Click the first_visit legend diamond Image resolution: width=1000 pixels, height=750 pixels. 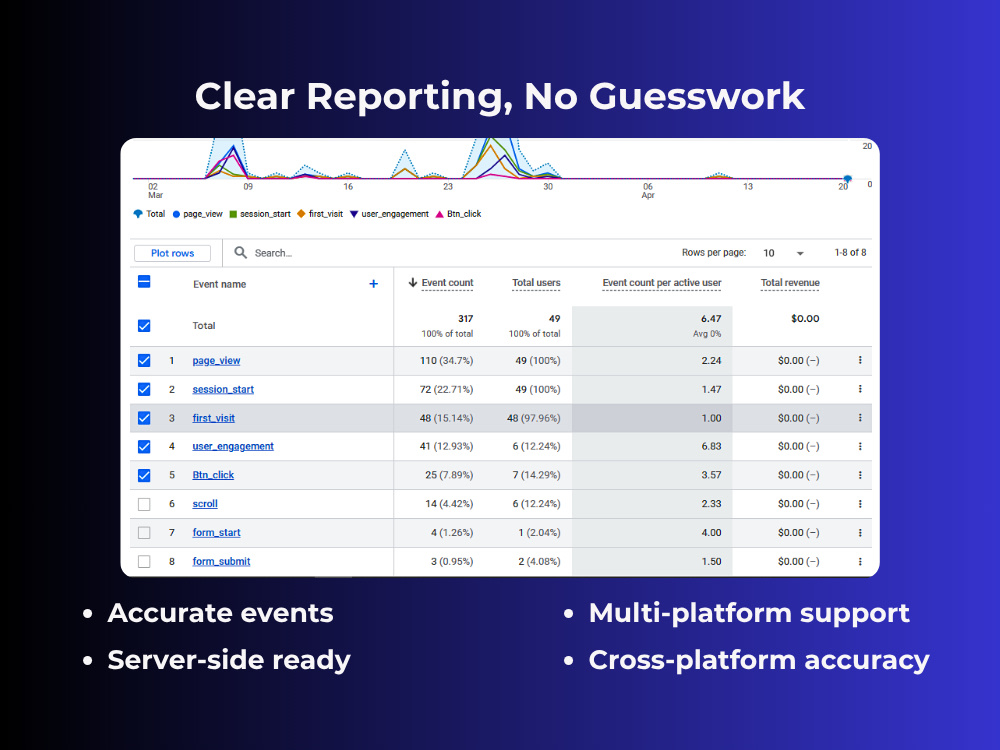(x=302, y=214)
